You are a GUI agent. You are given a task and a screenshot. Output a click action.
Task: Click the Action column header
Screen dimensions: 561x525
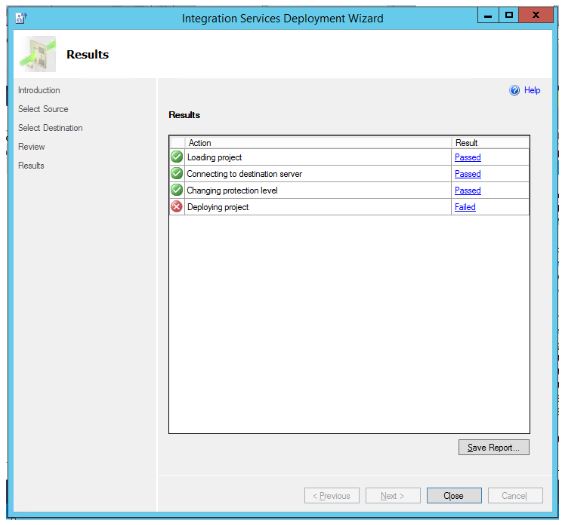pyautogui.click(x=318, y=143)
